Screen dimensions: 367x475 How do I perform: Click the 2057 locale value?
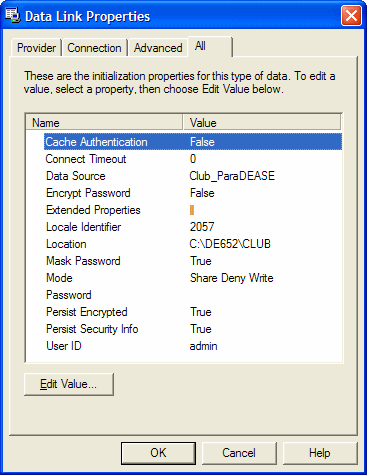[202, 227]
